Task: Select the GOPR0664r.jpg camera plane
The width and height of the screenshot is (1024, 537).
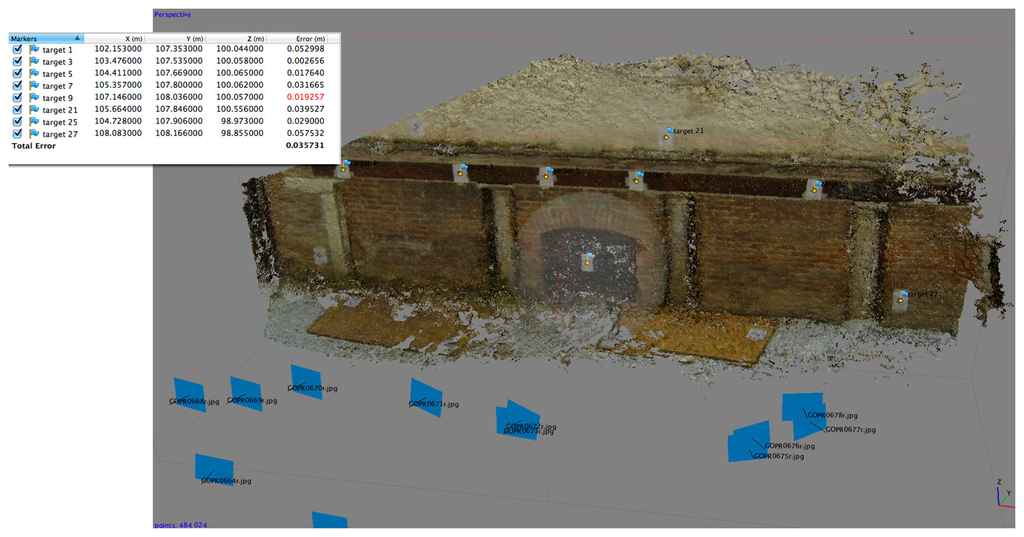Action: click(214, 472)
